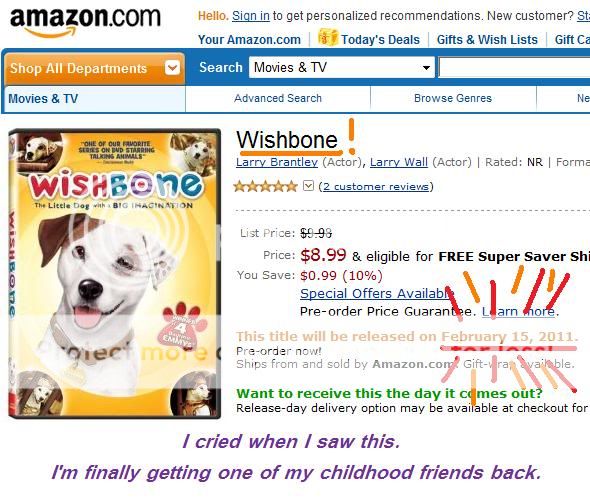Click the search text input field
The width and height of the screenshot is (590, 504).
coord(514,68)
